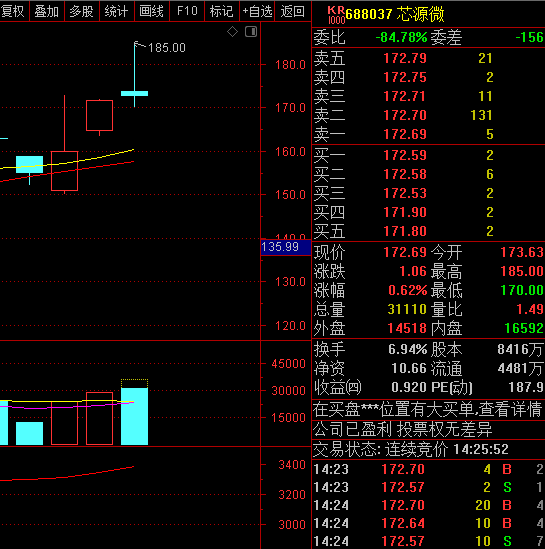Click the latest cyan volume bar
This screenshot has width=545, height=549.
134,416
